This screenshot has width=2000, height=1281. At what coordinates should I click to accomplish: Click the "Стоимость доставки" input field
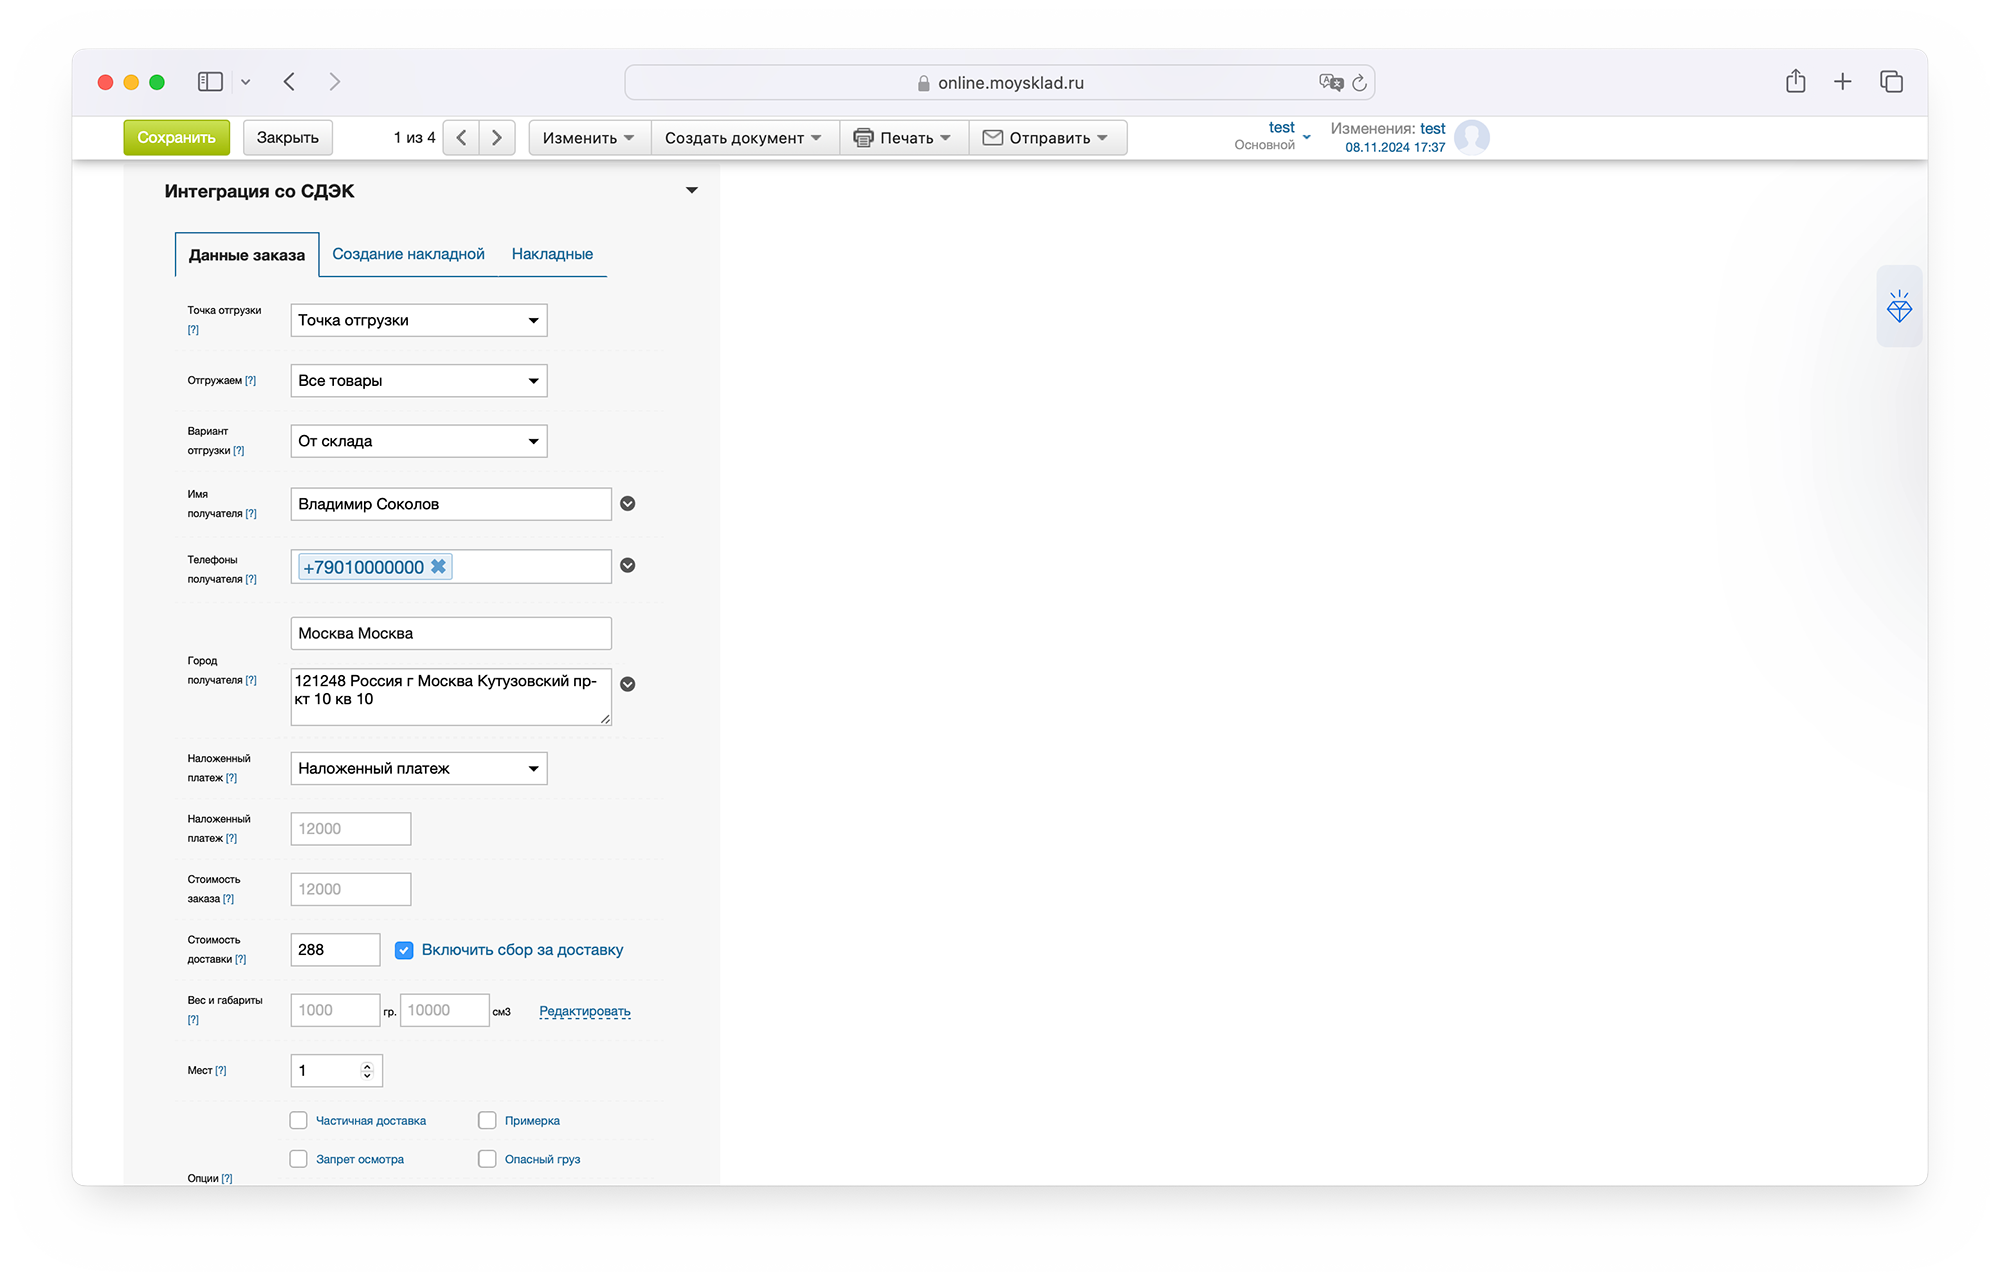click(x=334, y=950)
